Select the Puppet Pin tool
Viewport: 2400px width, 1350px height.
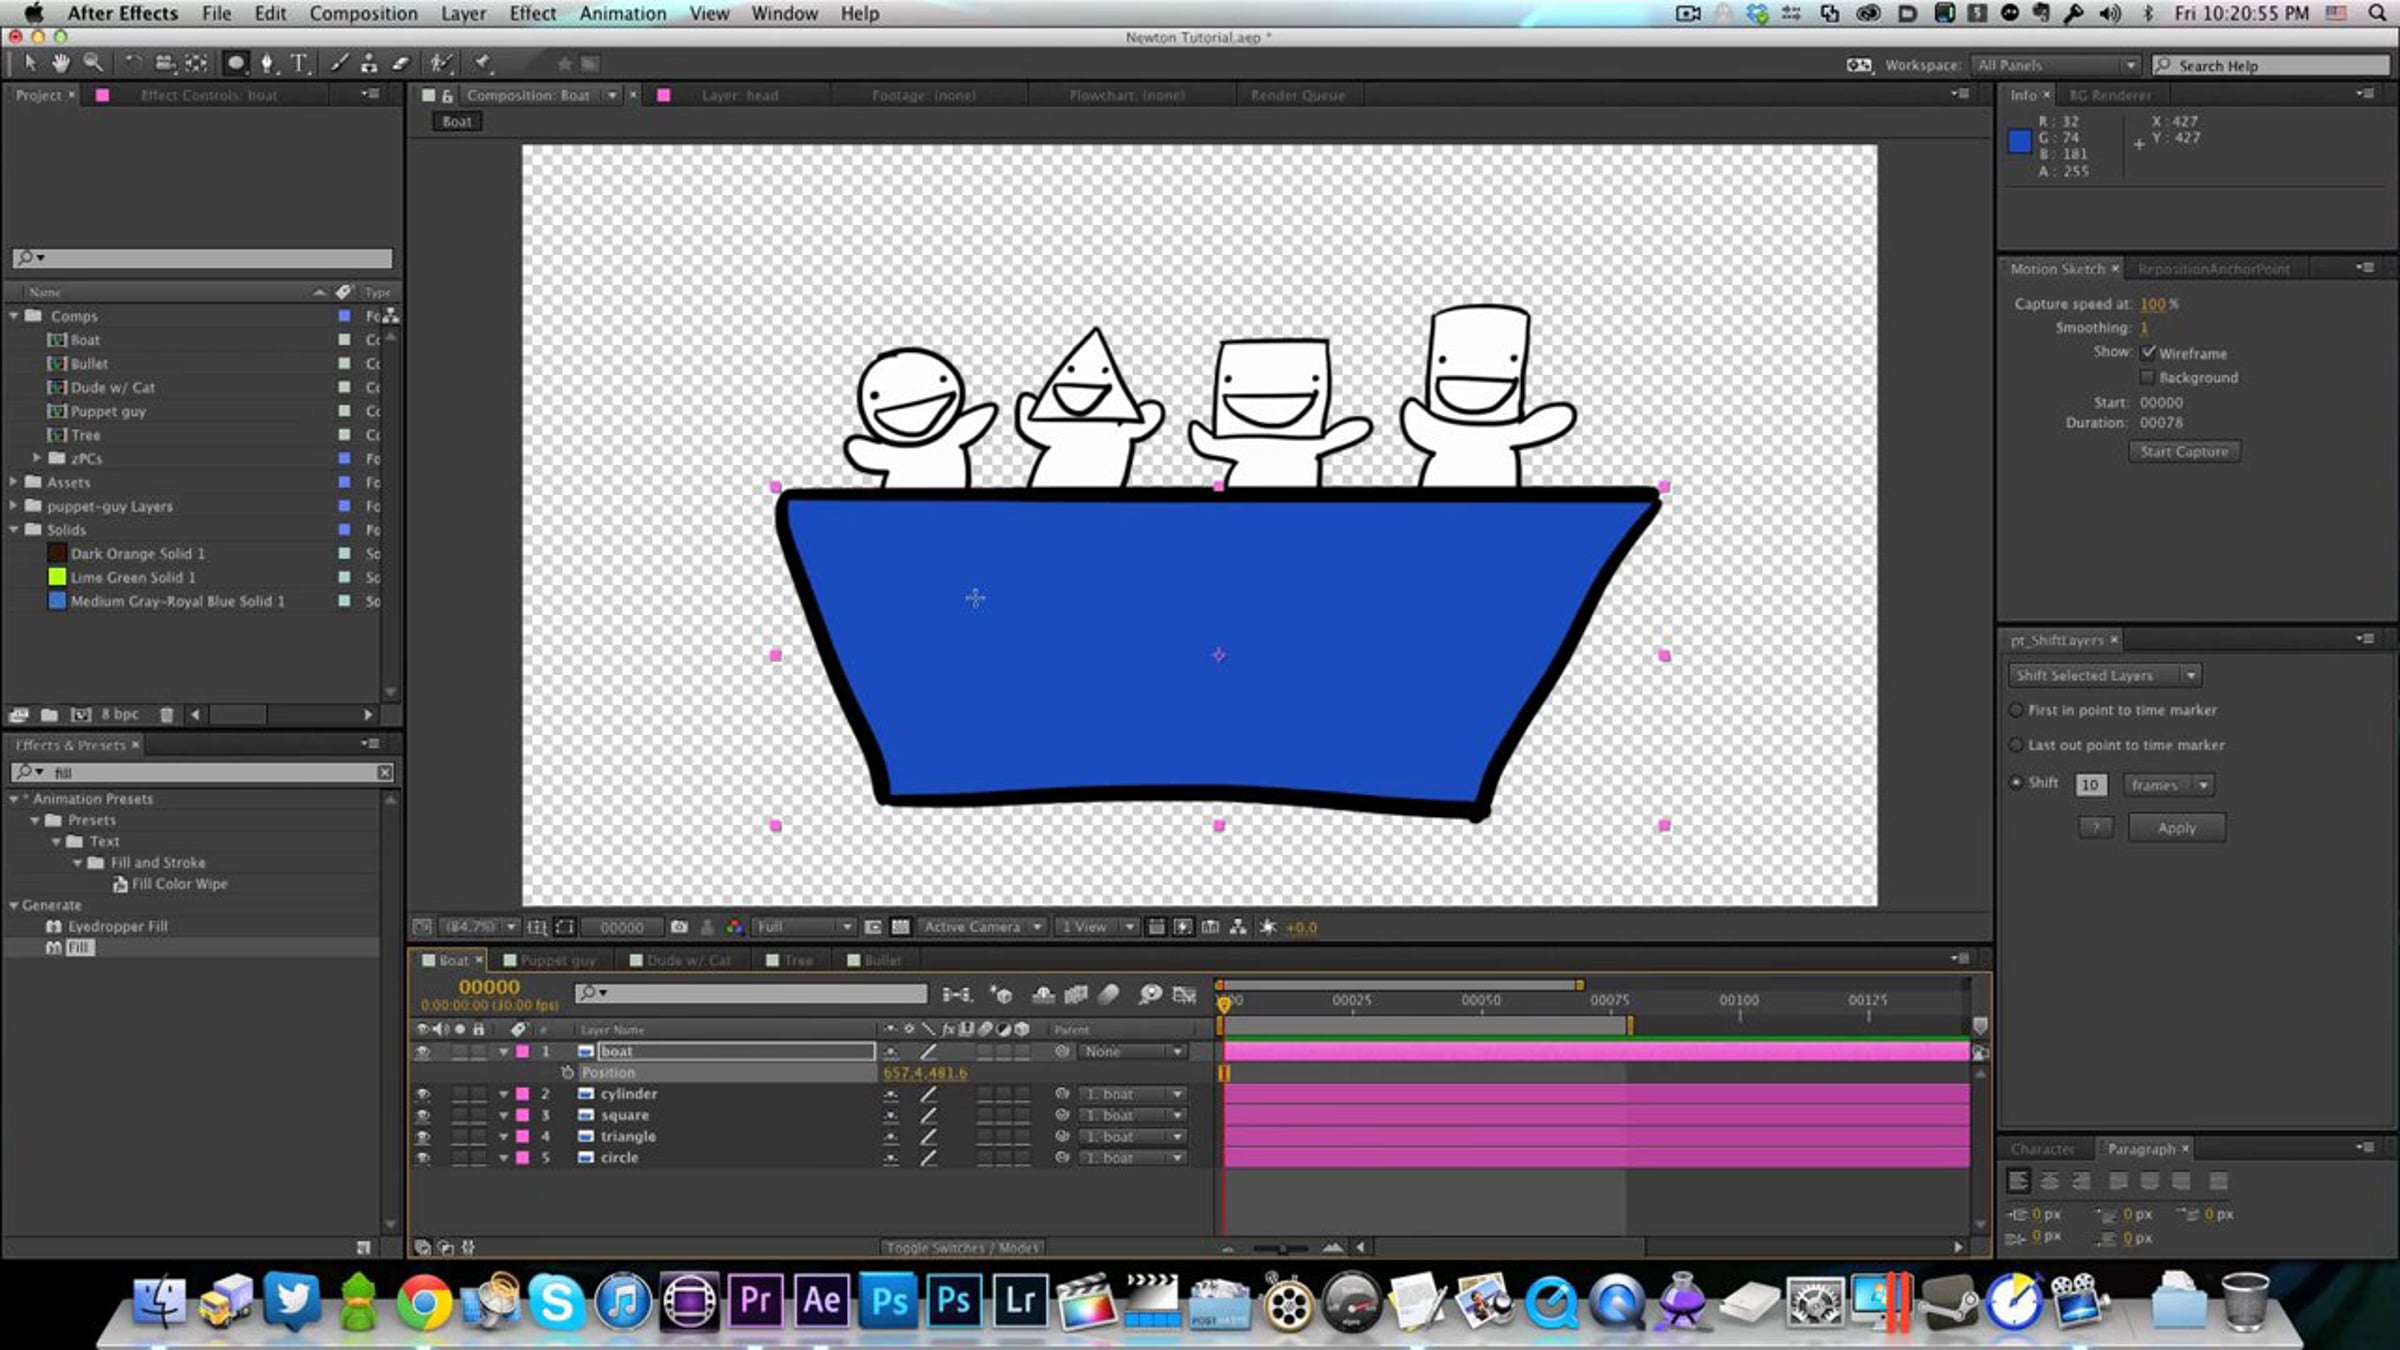[x=483, y=63]
